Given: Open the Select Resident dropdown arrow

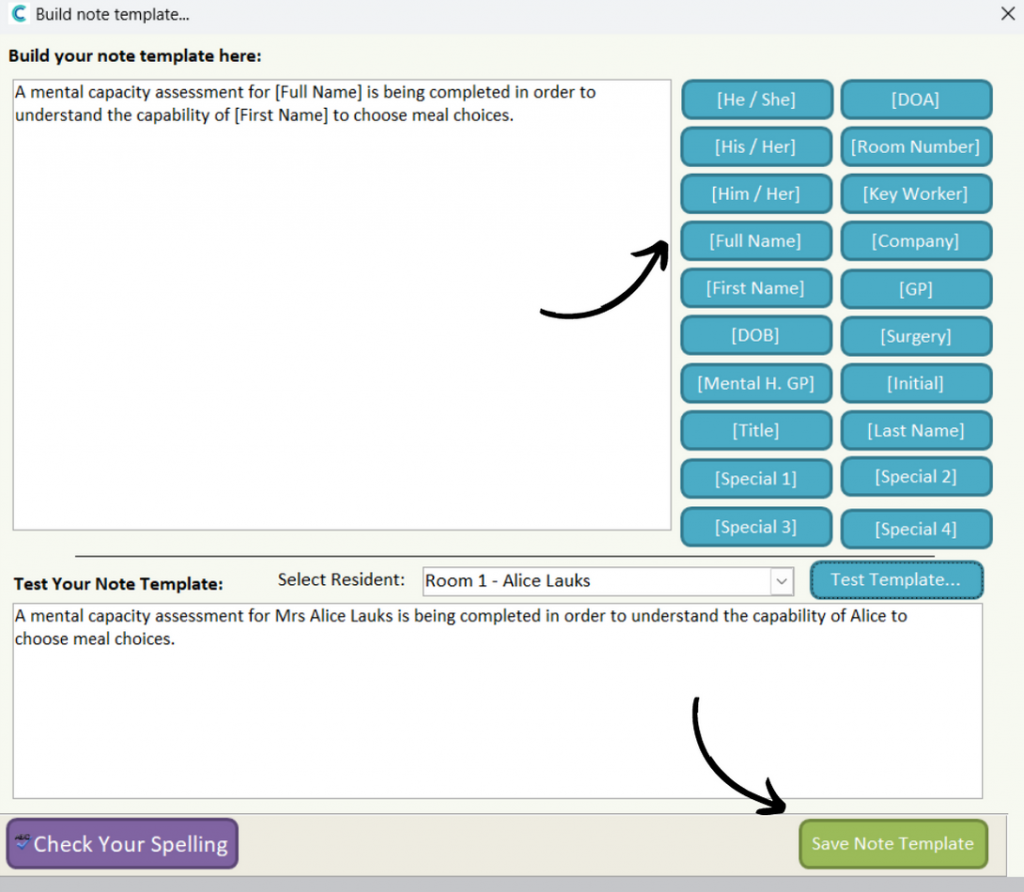Looking at the screenshot, I should pyautogui.click(x=781, y=581).
